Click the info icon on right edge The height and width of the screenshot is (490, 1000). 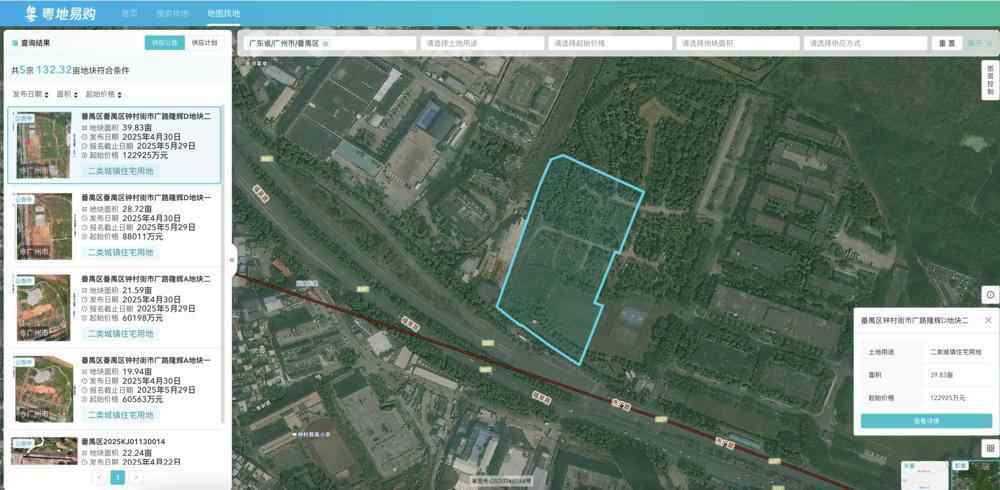(x=989, y=295)
